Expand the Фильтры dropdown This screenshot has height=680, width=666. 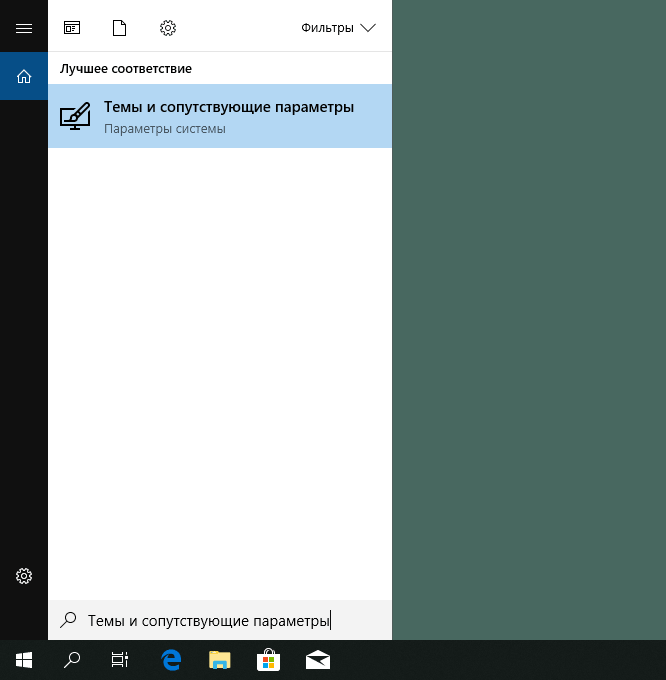pyautogui.click(x=338, y=28)
